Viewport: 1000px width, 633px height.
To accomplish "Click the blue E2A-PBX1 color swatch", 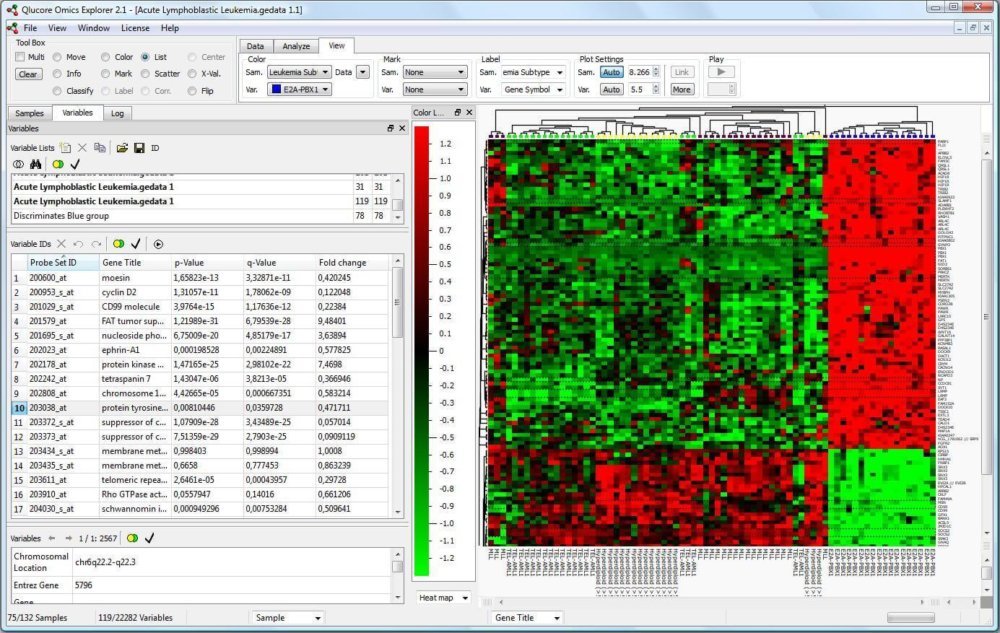I will point(276,90).
